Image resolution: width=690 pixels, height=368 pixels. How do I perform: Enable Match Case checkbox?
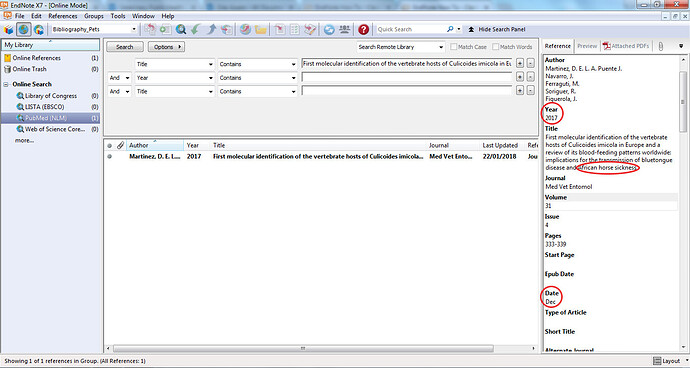453,47
